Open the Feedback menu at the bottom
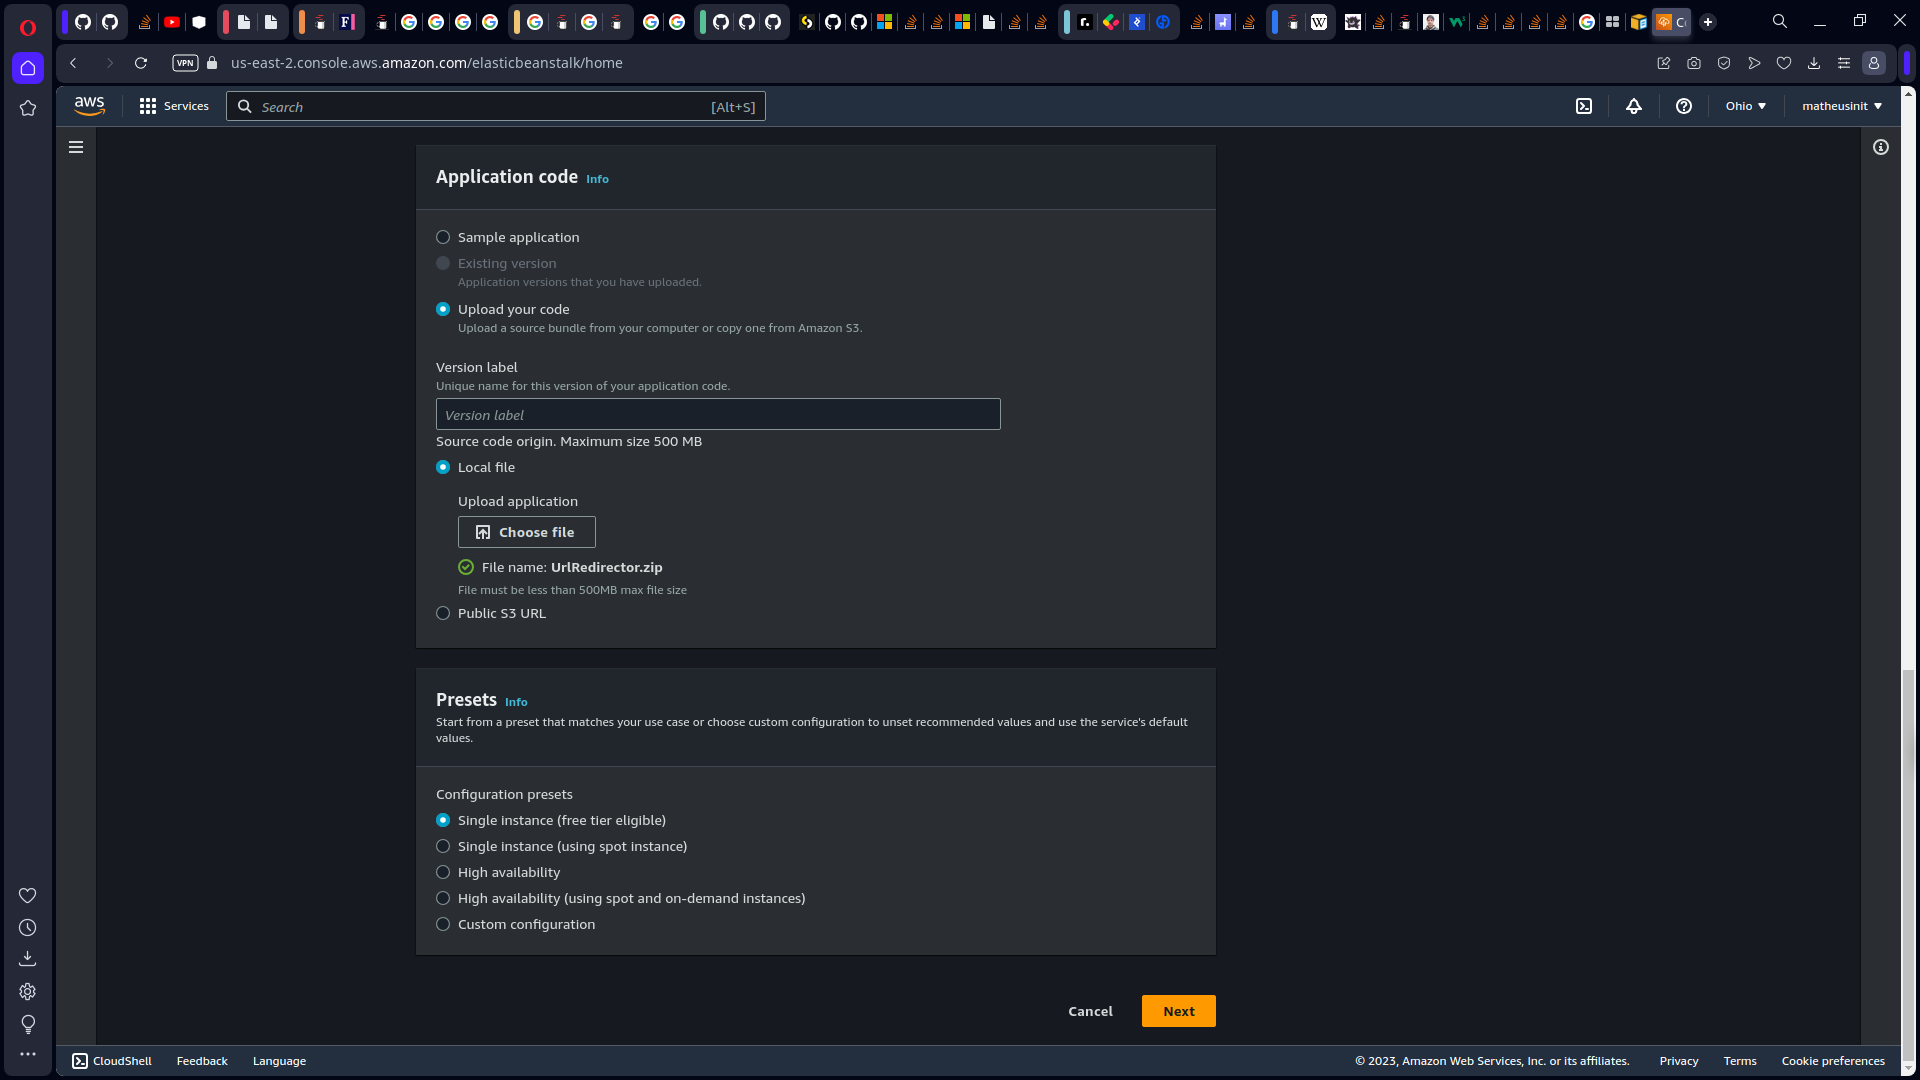Screen dimensions: 1920x1080 tap(201, 1061)
